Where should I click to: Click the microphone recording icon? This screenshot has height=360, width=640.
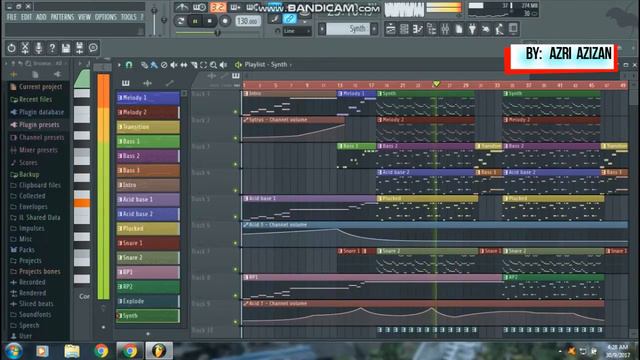click(38, 48)
